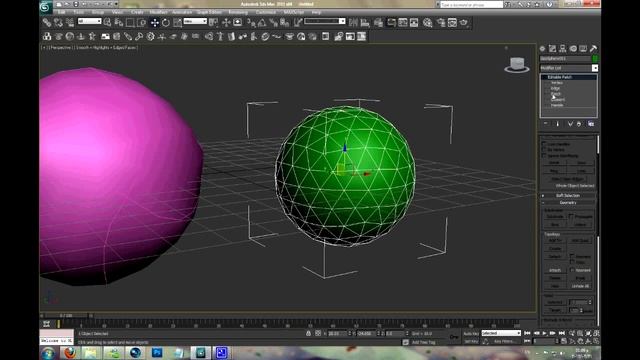This screenshot has height=360, width=640.
Task: Click the Attach button
Action: [555, 270]
